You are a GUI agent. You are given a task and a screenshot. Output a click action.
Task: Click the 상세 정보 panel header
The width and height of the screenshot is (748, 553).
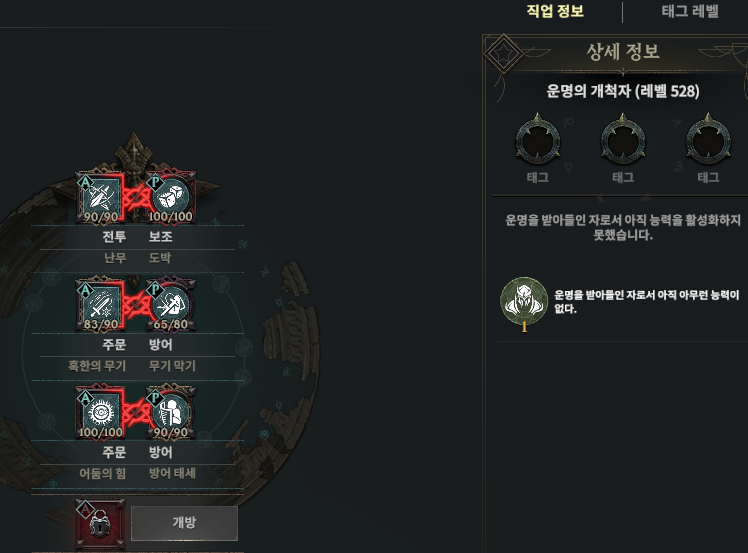(x=623, y=52)
